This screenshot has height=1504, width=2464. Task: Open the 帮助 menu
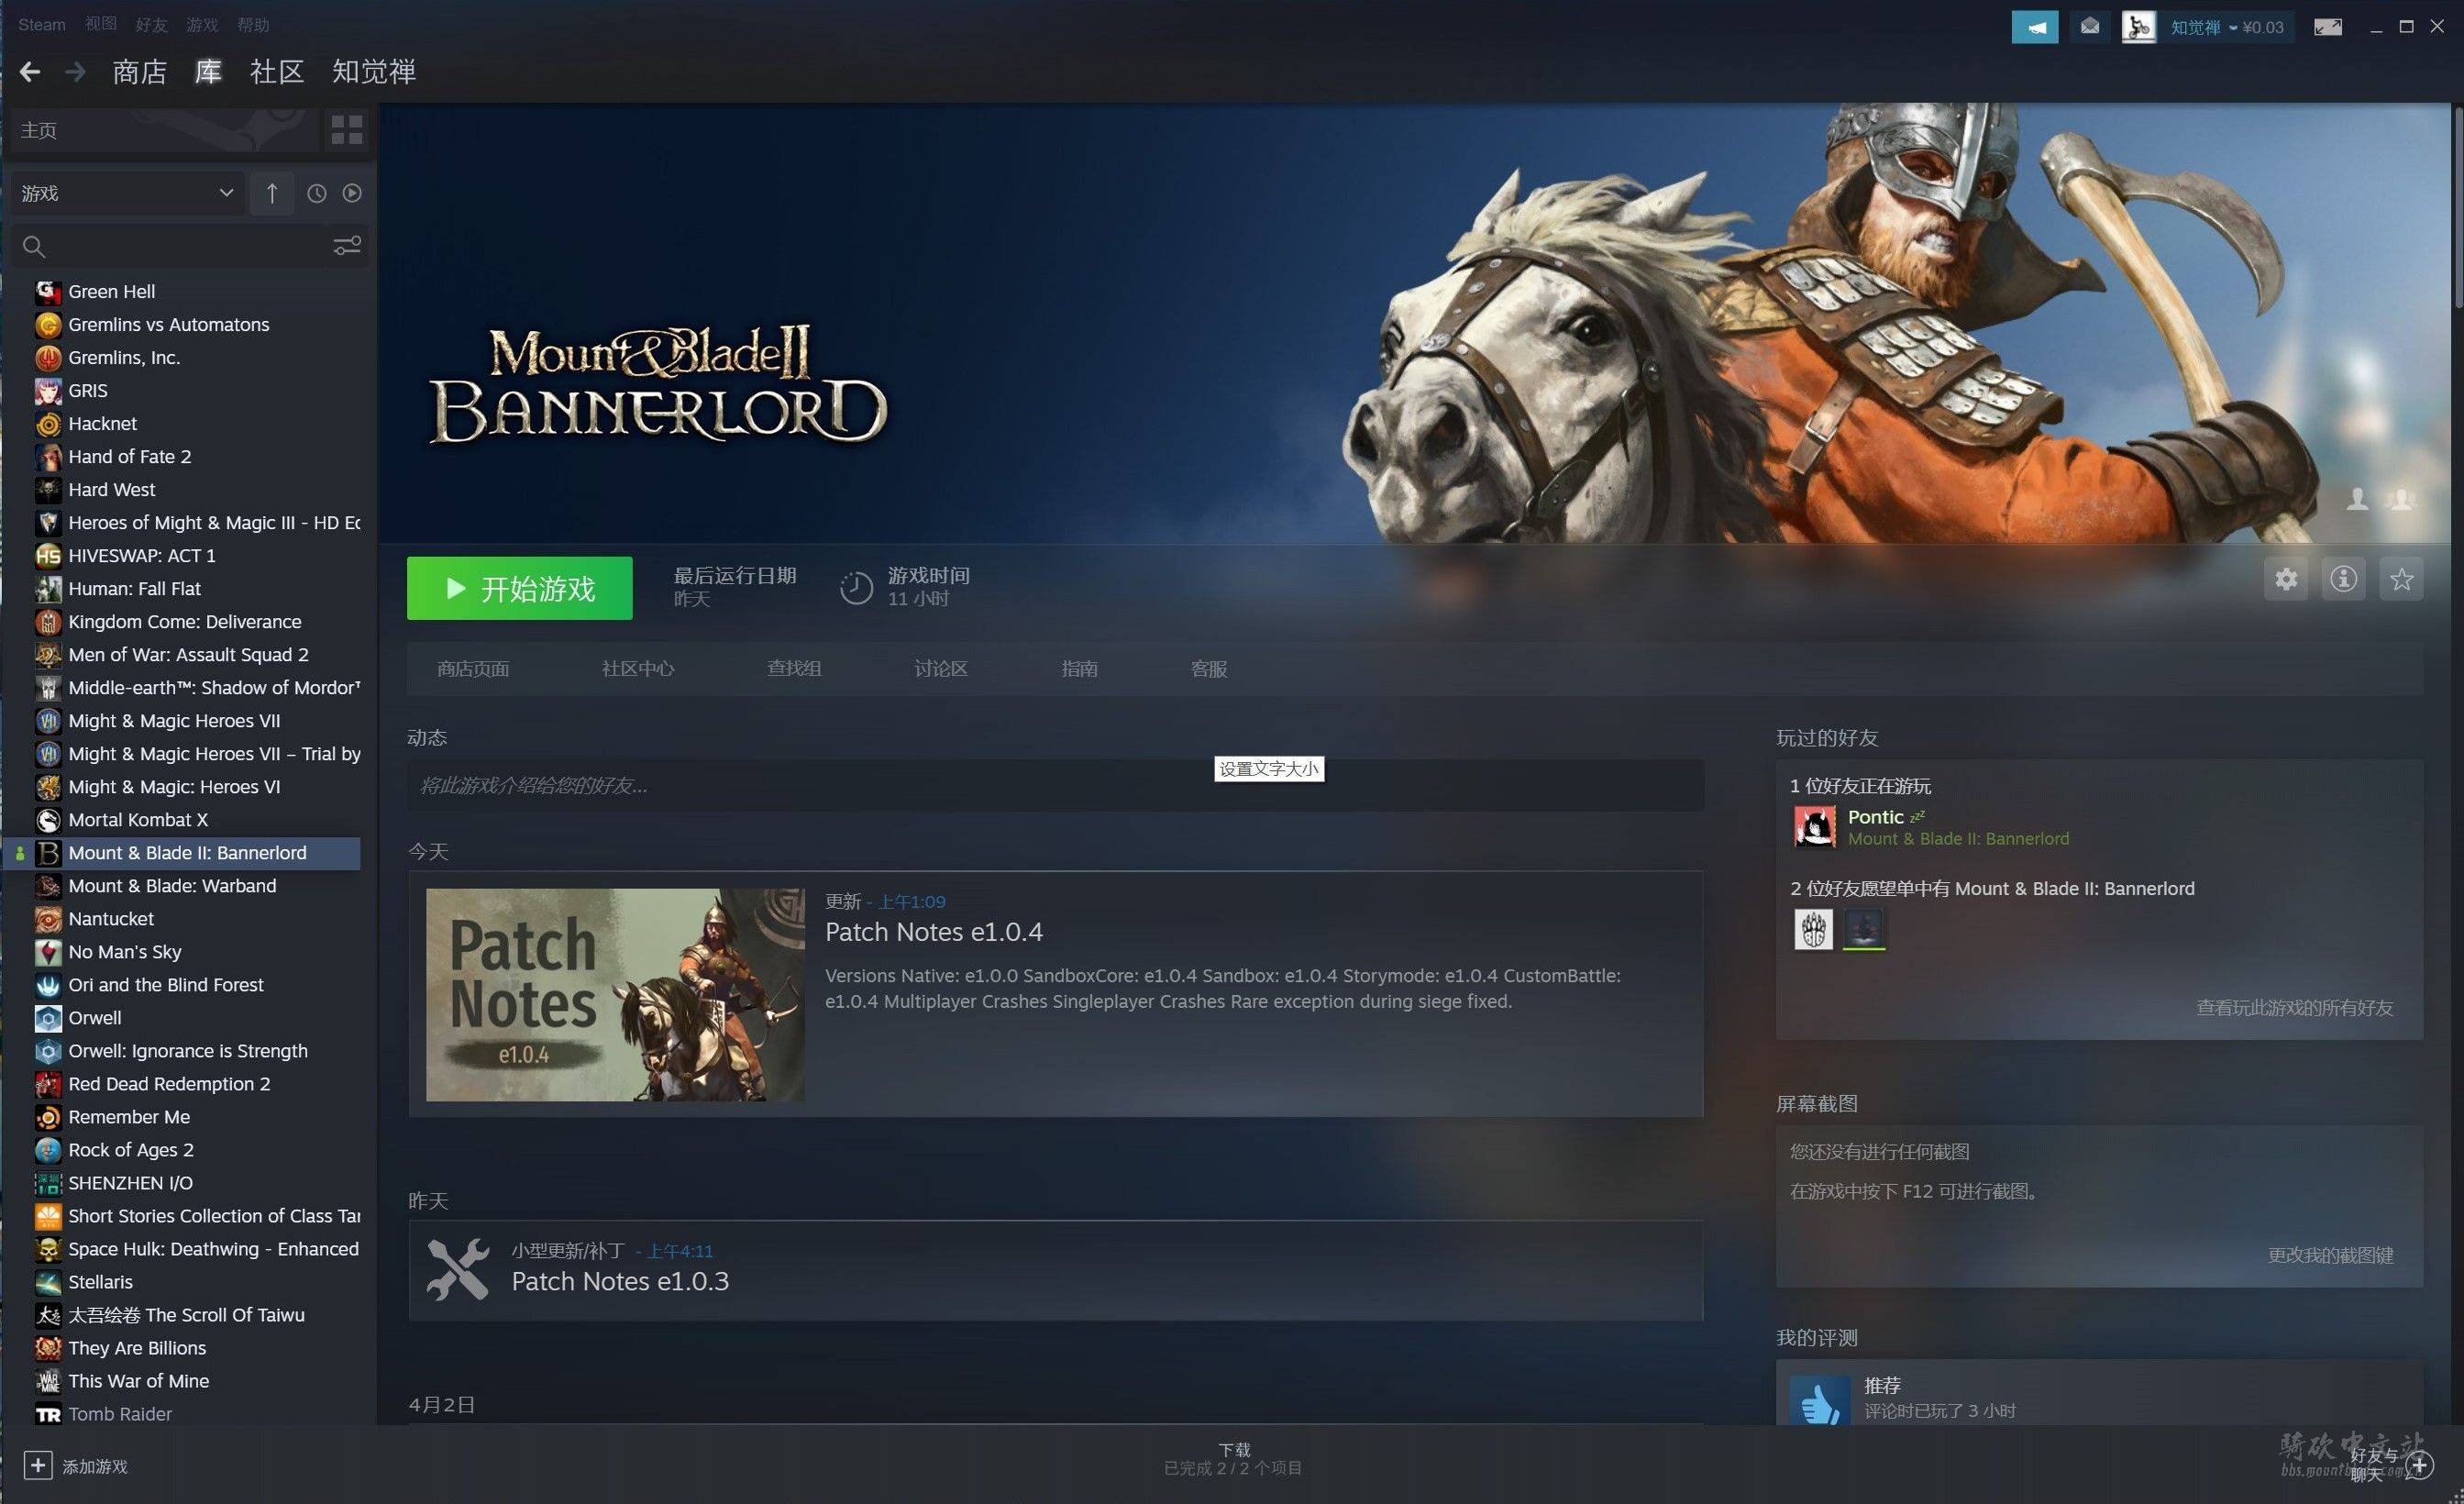(253, 25)
